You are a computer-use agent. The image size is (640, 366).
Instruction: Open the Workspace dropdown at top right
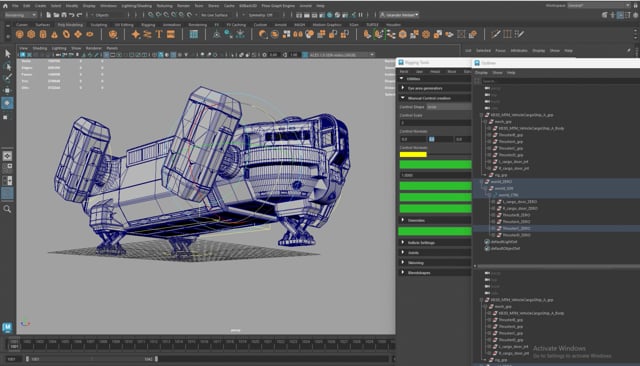[598, 6]
